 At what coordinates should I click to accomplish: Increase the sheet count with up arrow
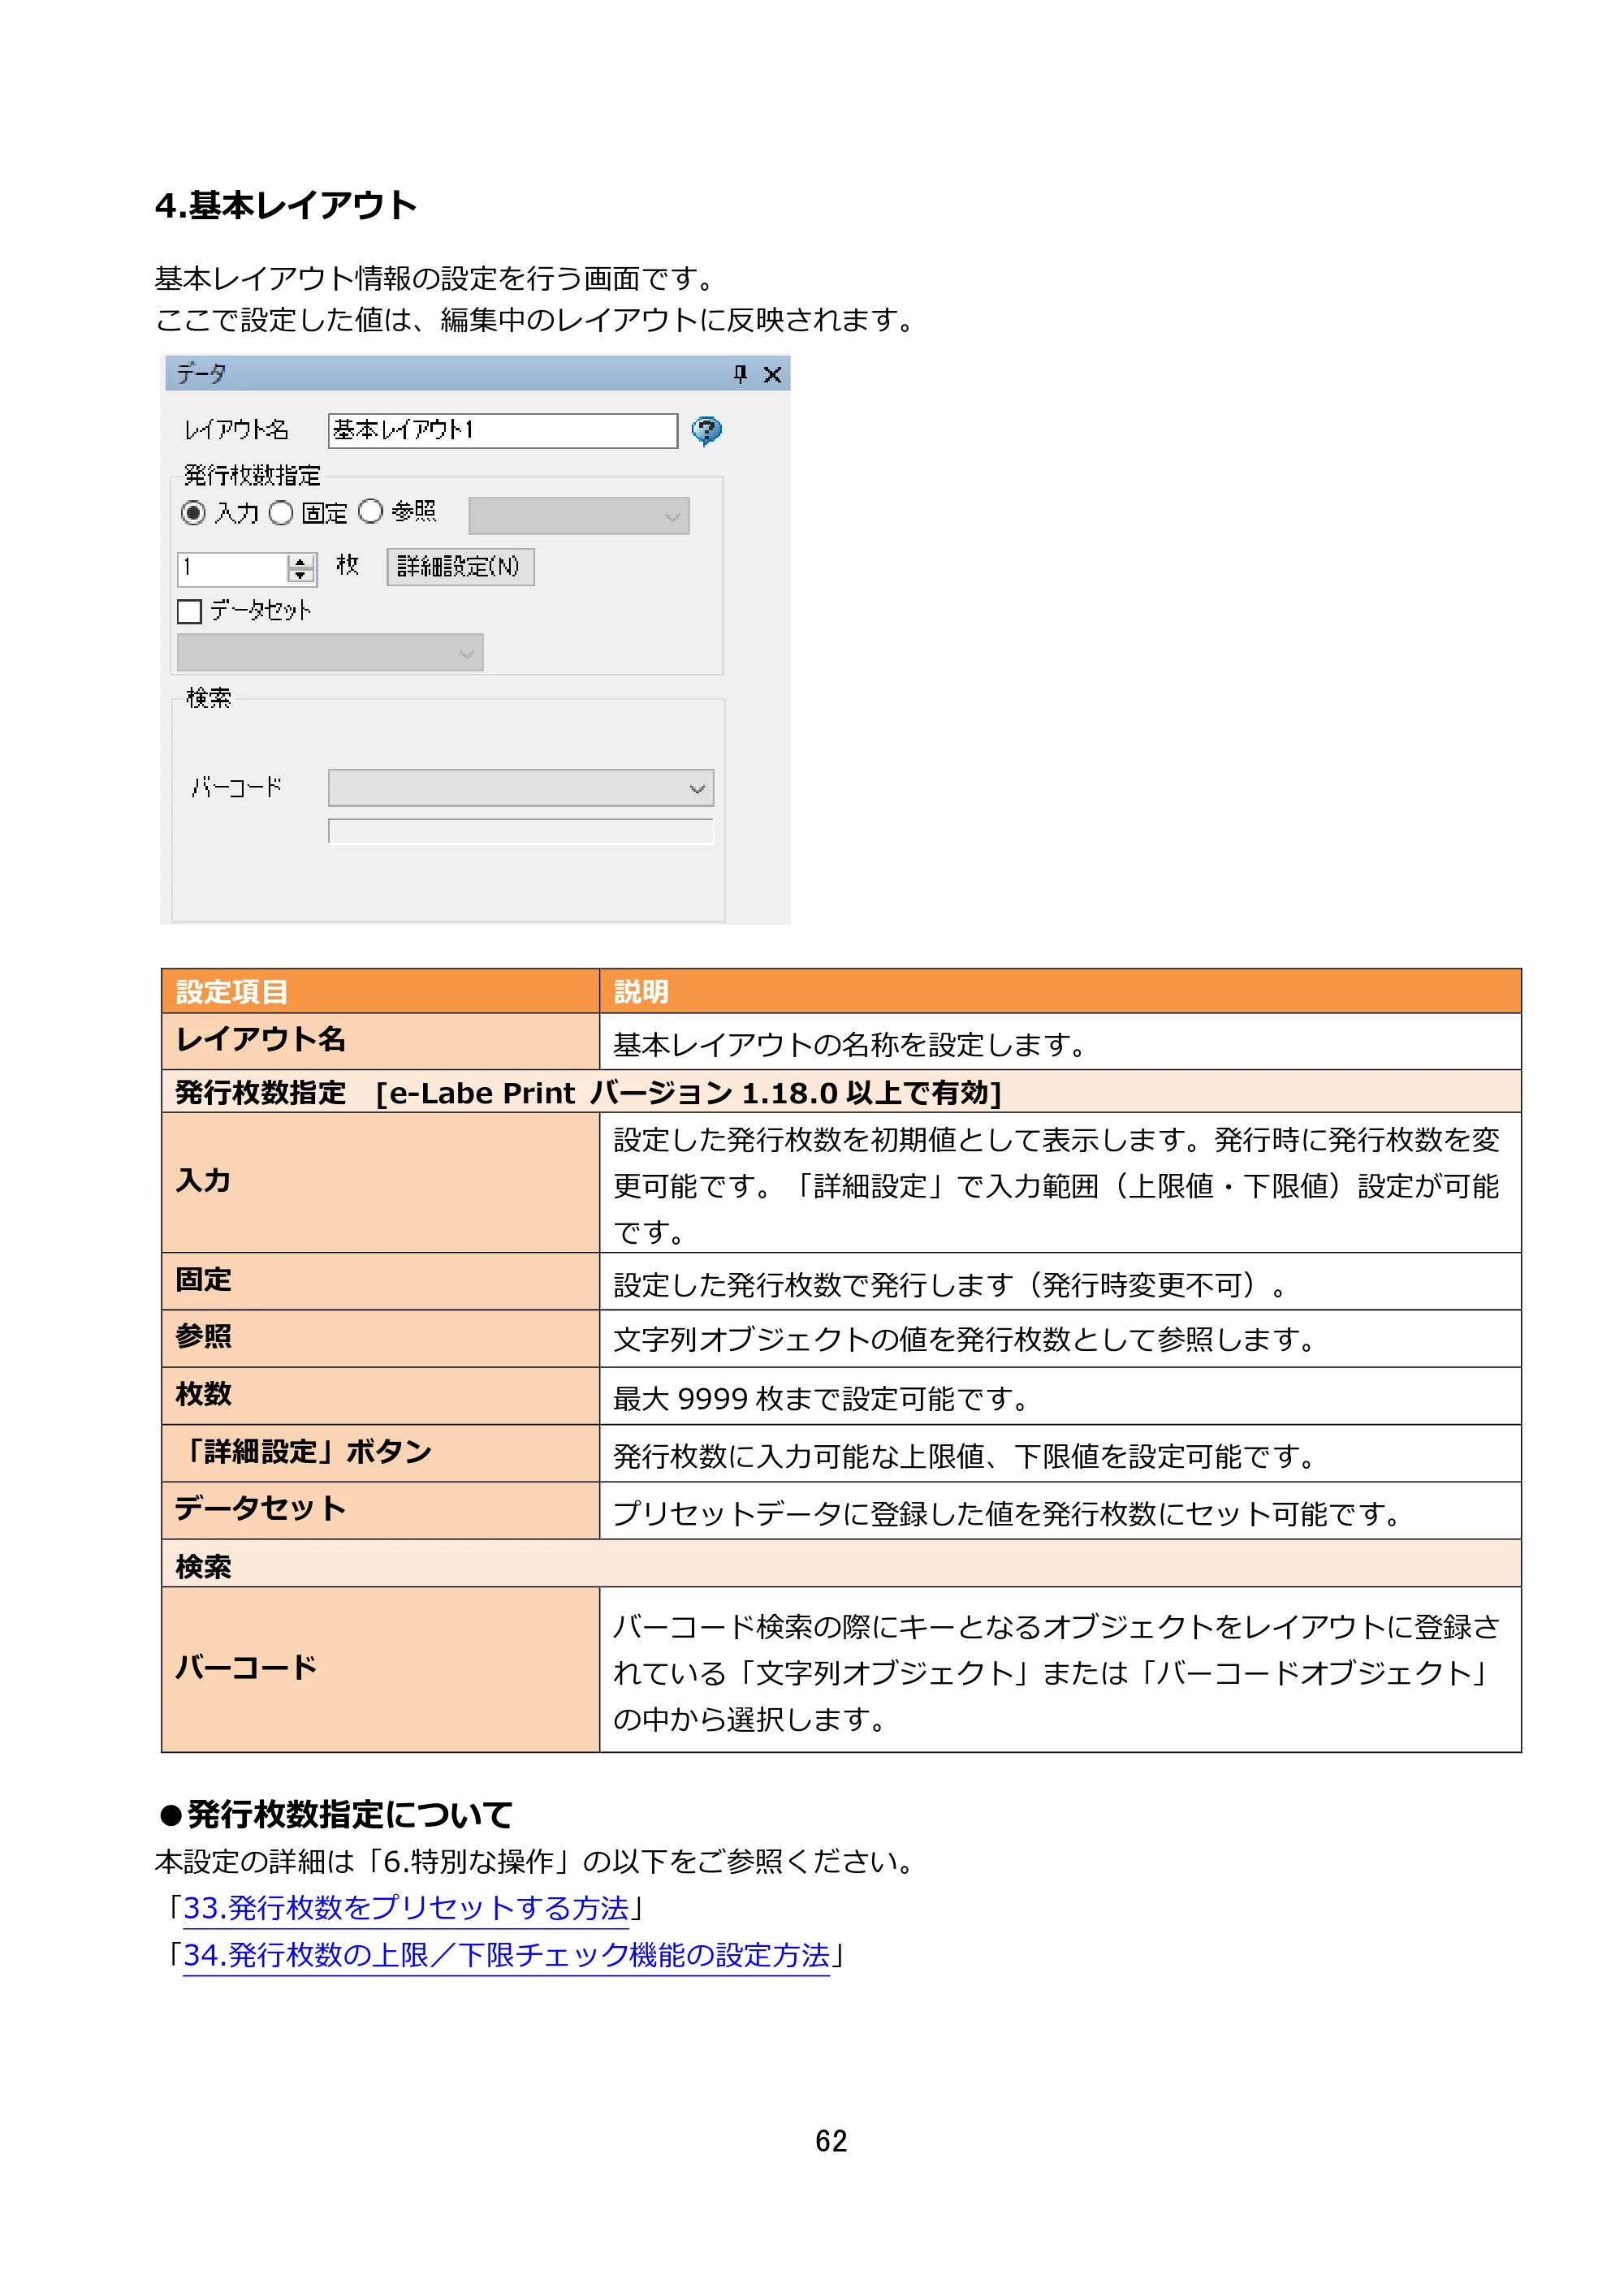(301, 561)
